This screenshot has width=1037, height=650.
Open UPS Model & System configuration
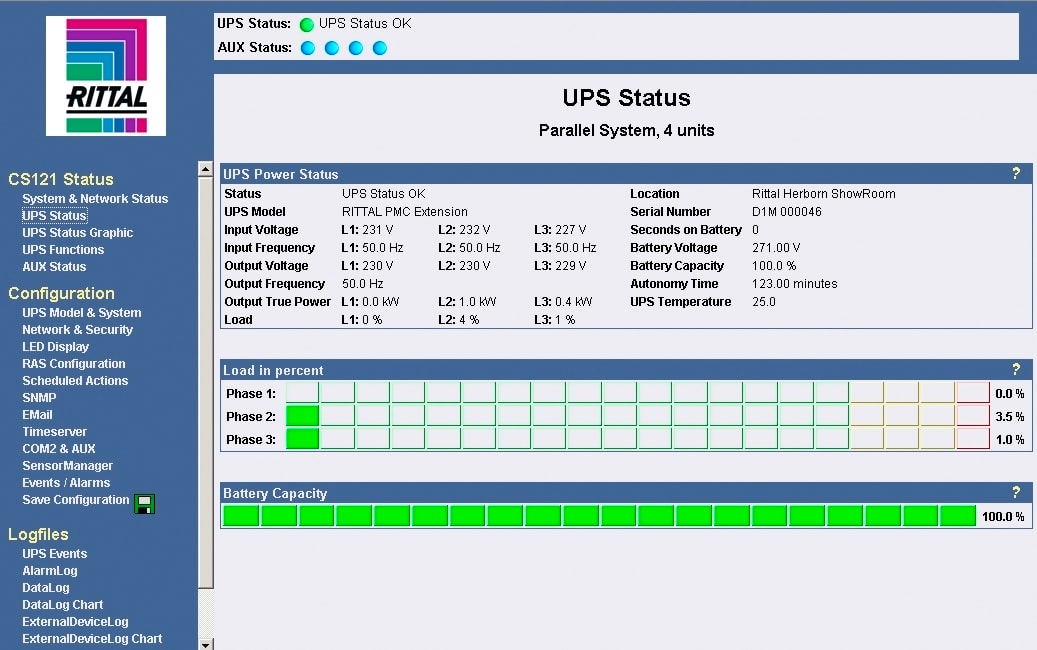click(x=81, y=312)
